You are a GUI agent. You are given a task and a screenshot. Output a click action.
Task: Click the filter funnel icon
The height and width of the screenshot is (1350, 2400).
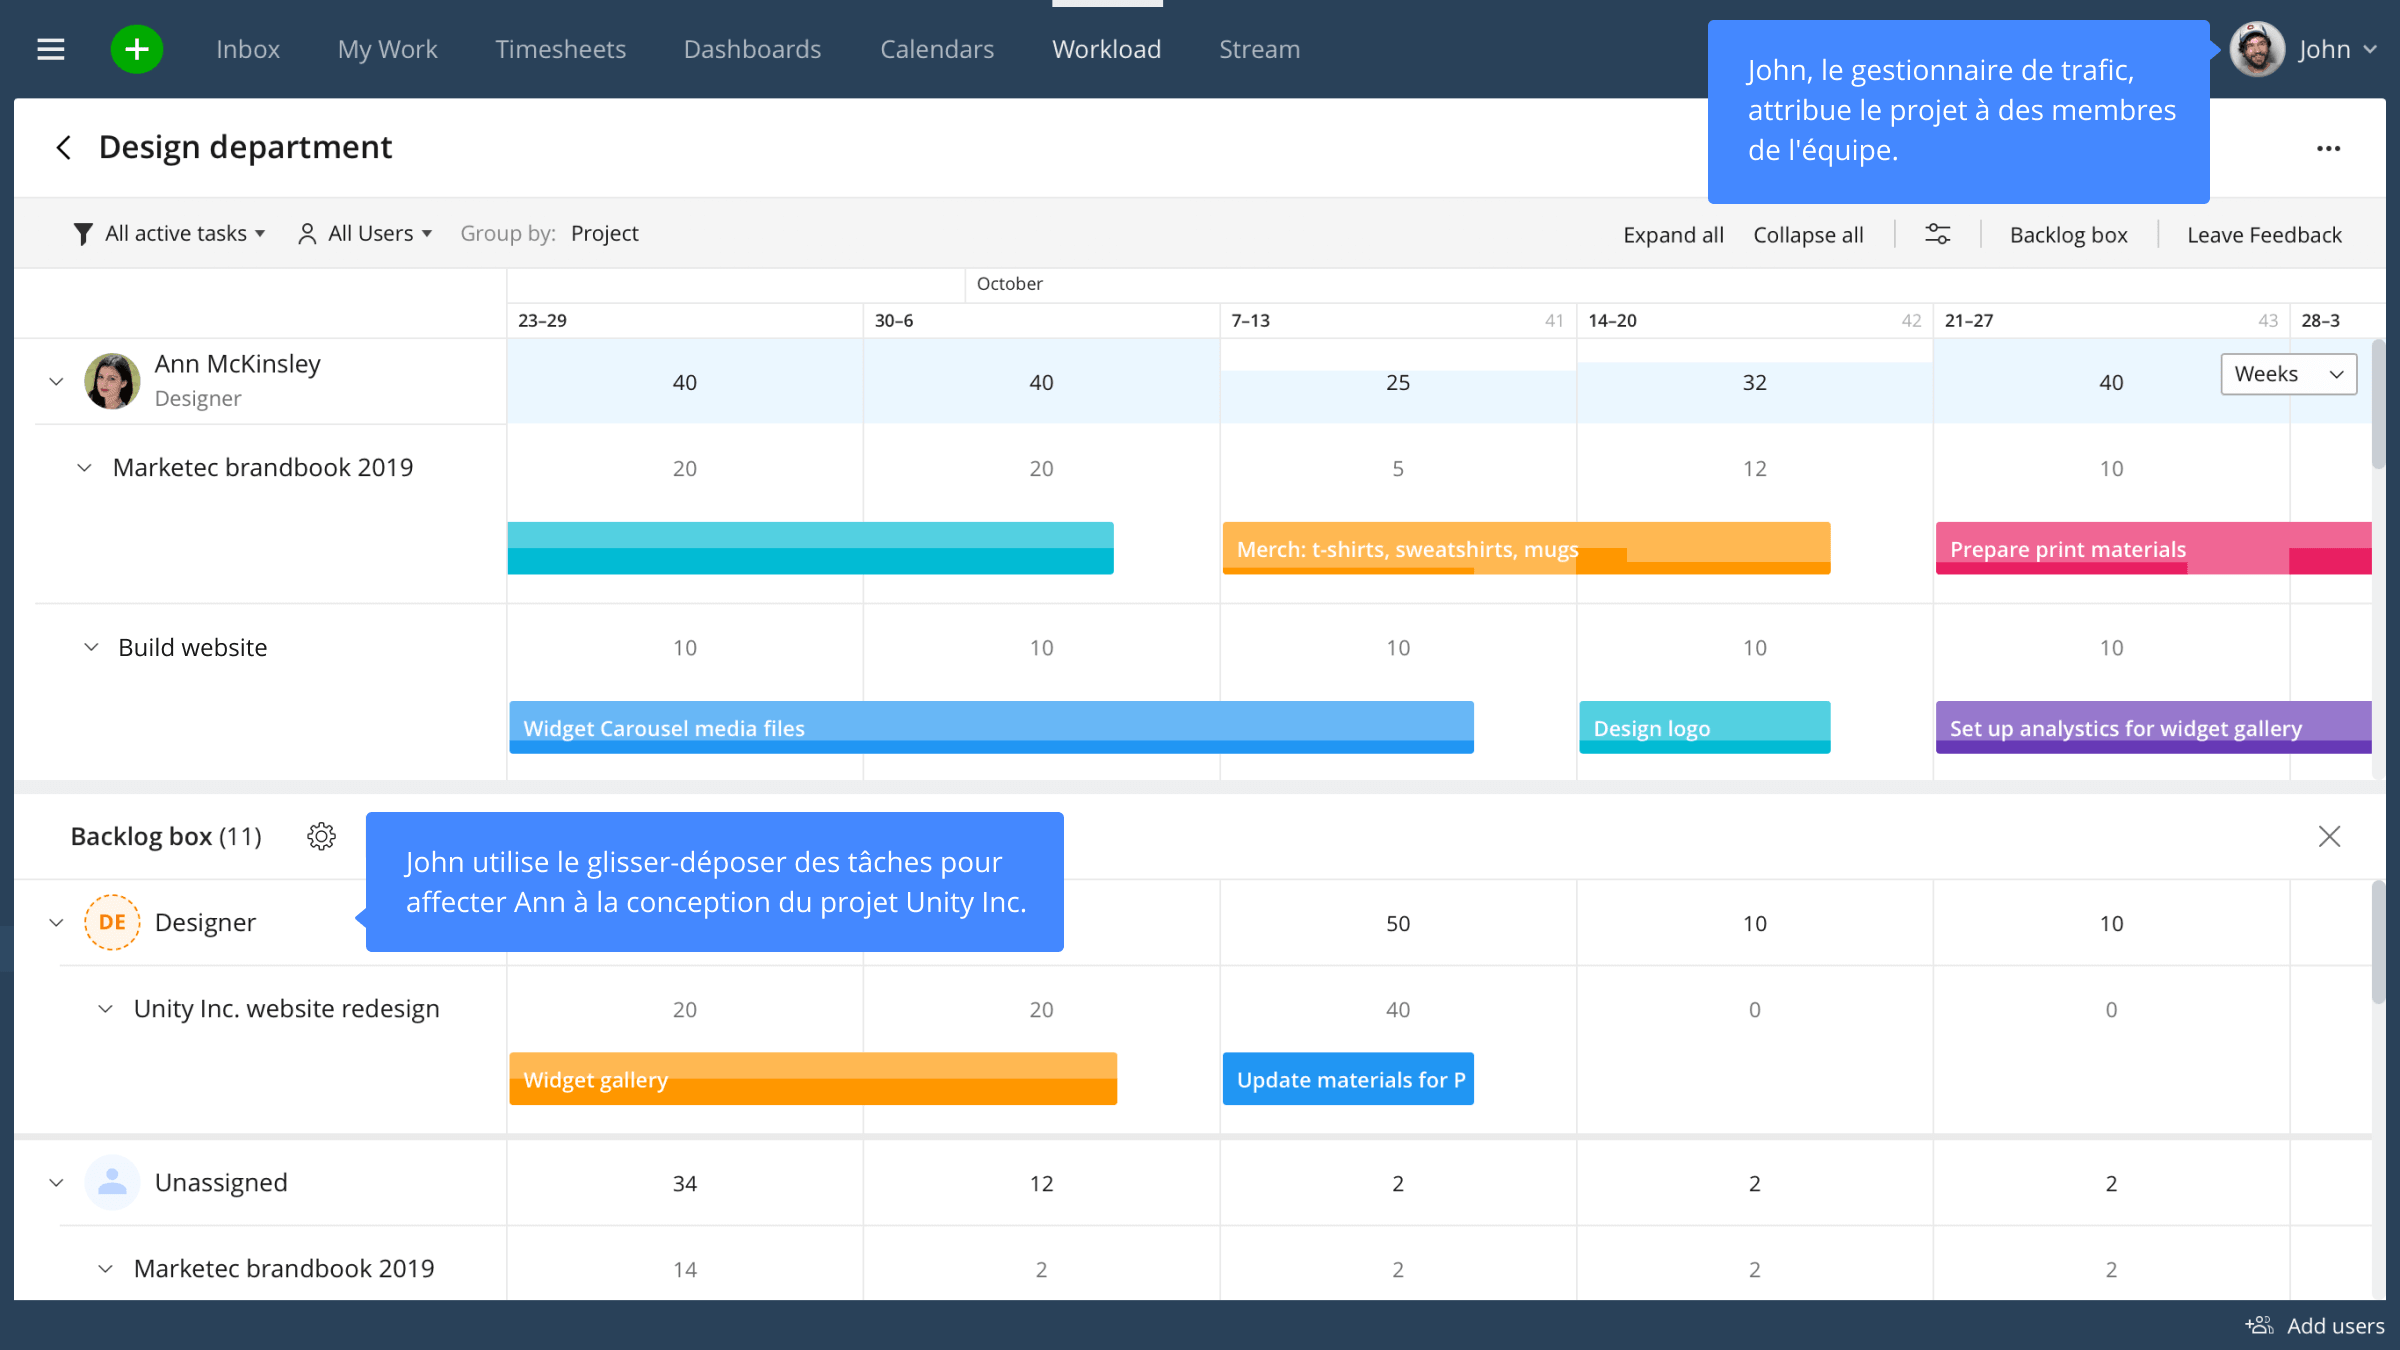[x=83, y=234]
